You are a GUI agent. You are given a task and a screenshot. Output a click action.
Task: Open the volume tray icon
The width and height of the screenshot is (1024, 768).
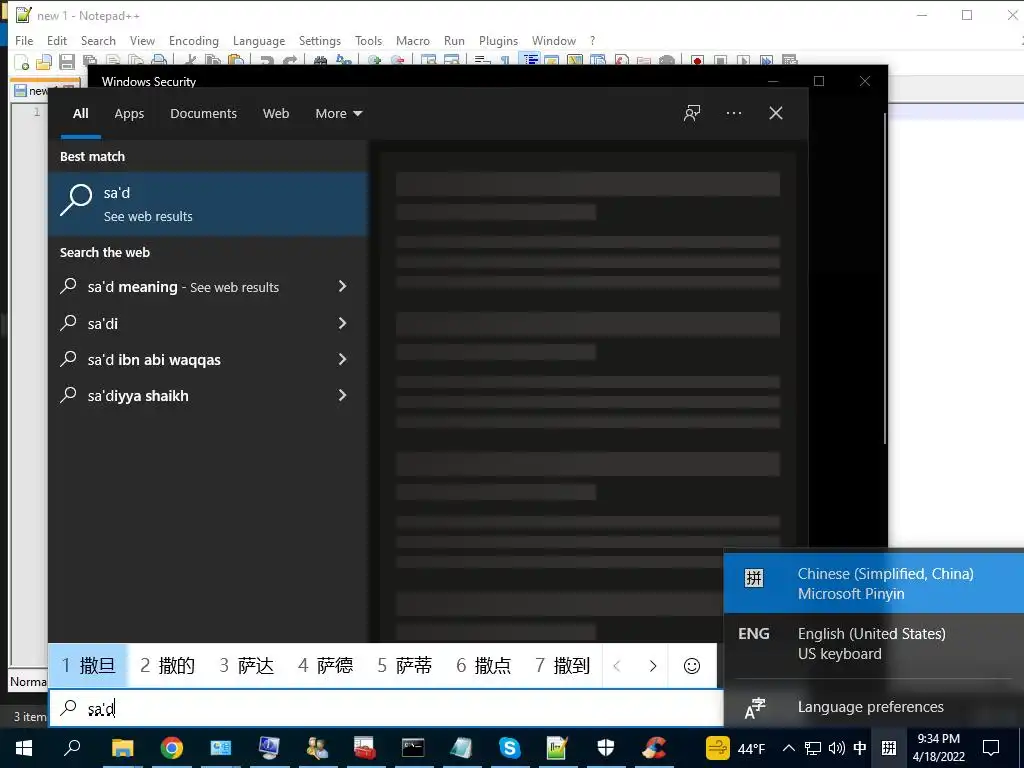[x=837, y=748]
